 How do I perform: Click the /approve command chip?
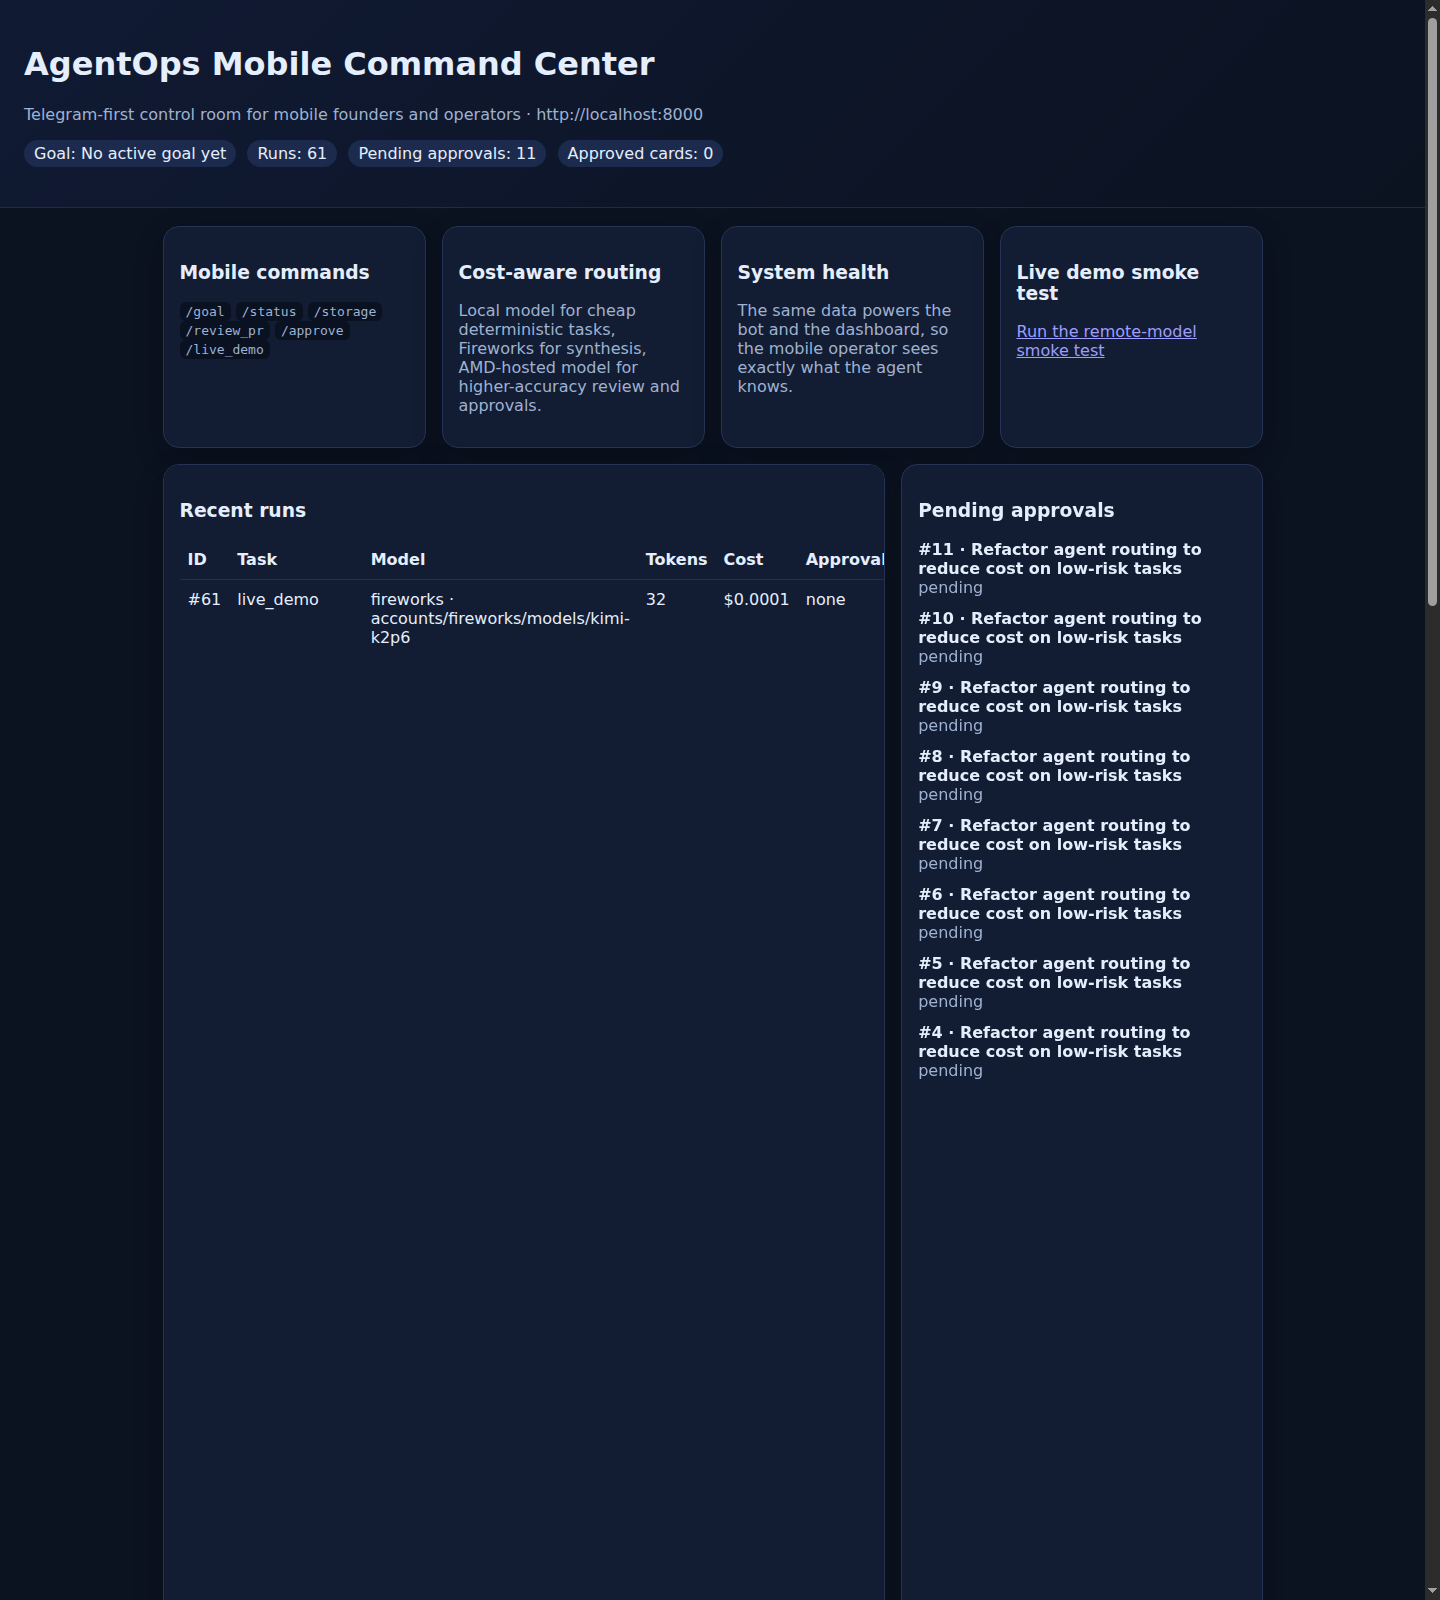(312, 331)
